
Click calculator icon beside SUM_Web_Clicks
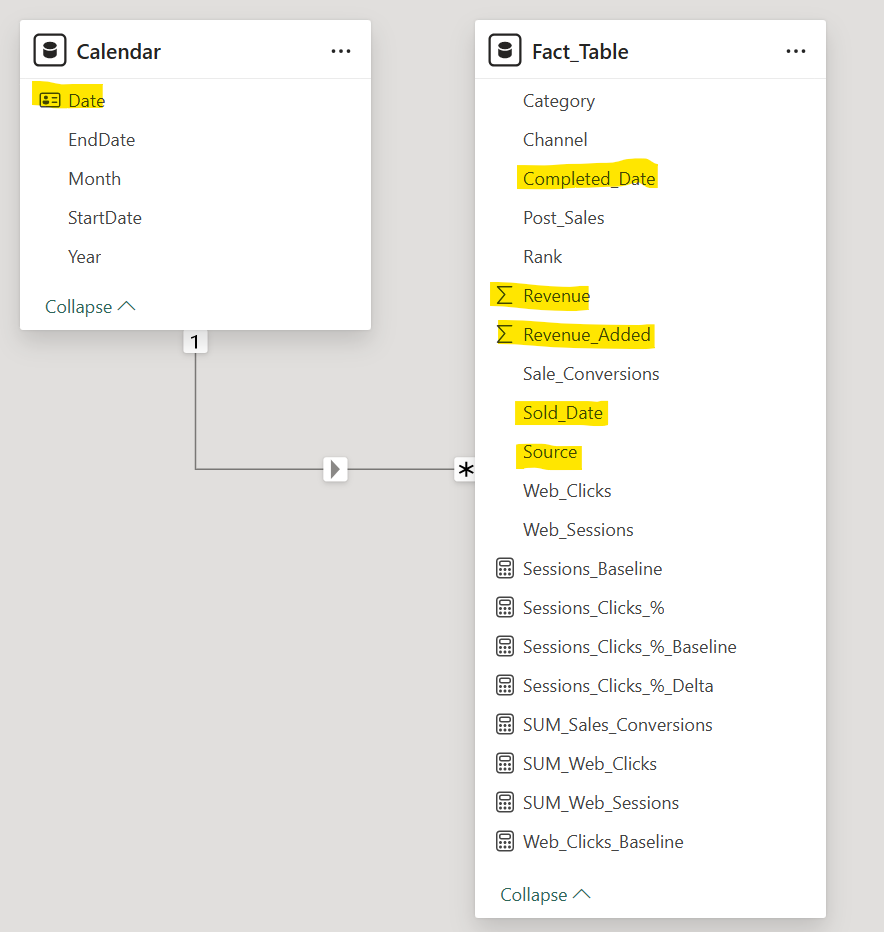point(505,764)
